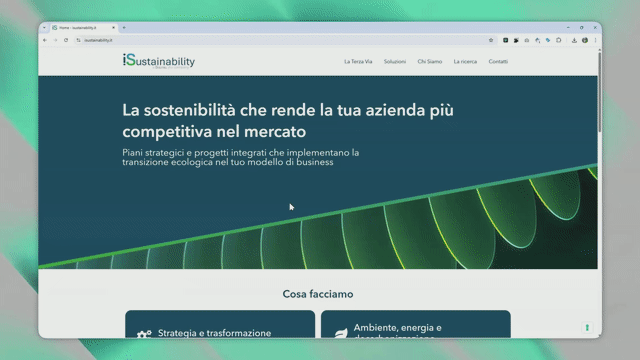Bookmark this page with the star icon
This screenshot has height=360, width=640.
pos(491,40)
